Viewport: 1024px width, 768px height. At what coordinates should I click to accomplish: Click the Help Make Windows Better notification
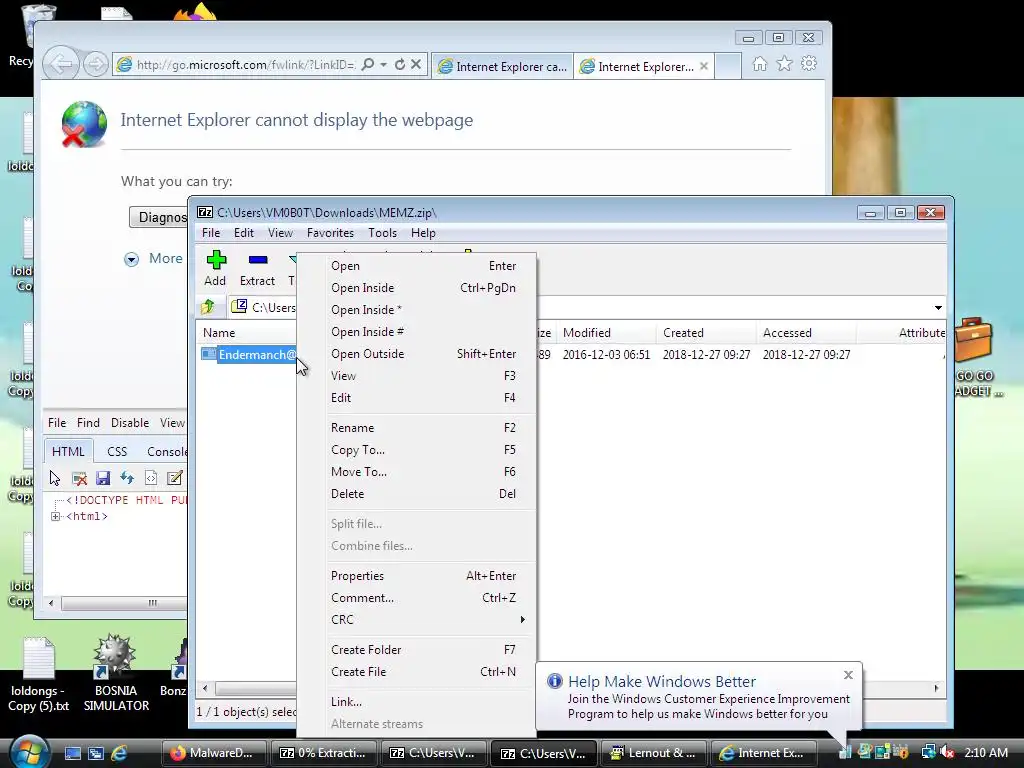[x=699, y=697]
